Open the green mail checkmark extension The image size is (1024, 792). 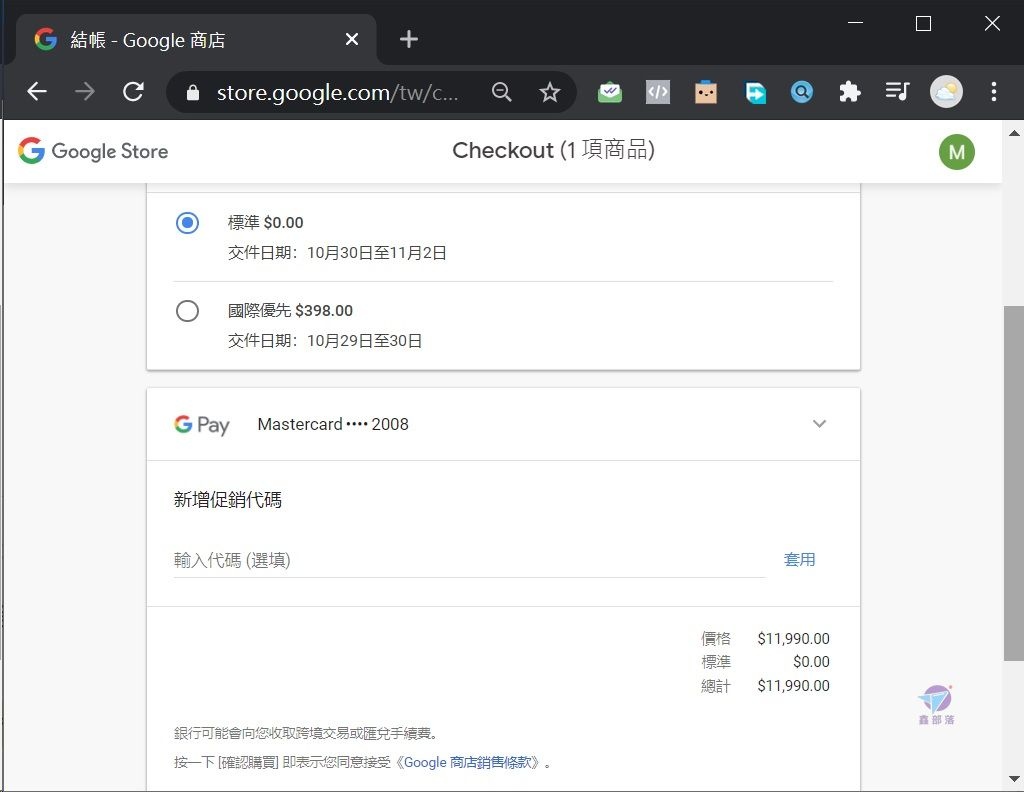pyautogui.click(x=610, y=92)
